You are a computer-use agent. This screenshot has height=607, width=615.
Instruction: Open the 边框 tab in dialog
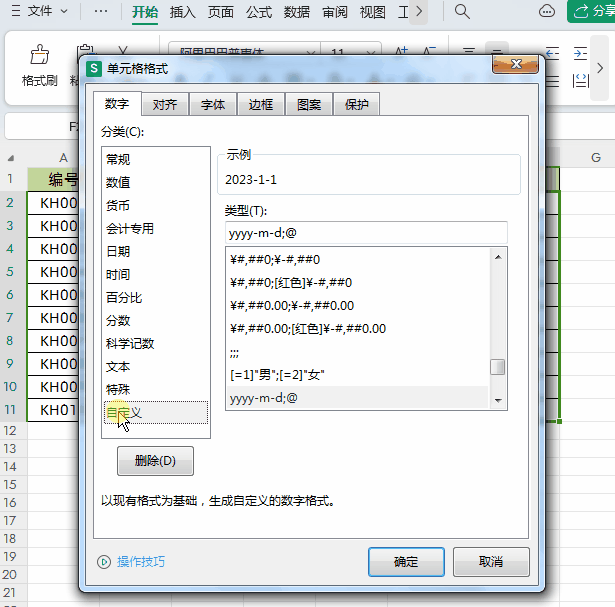[261, 105]
